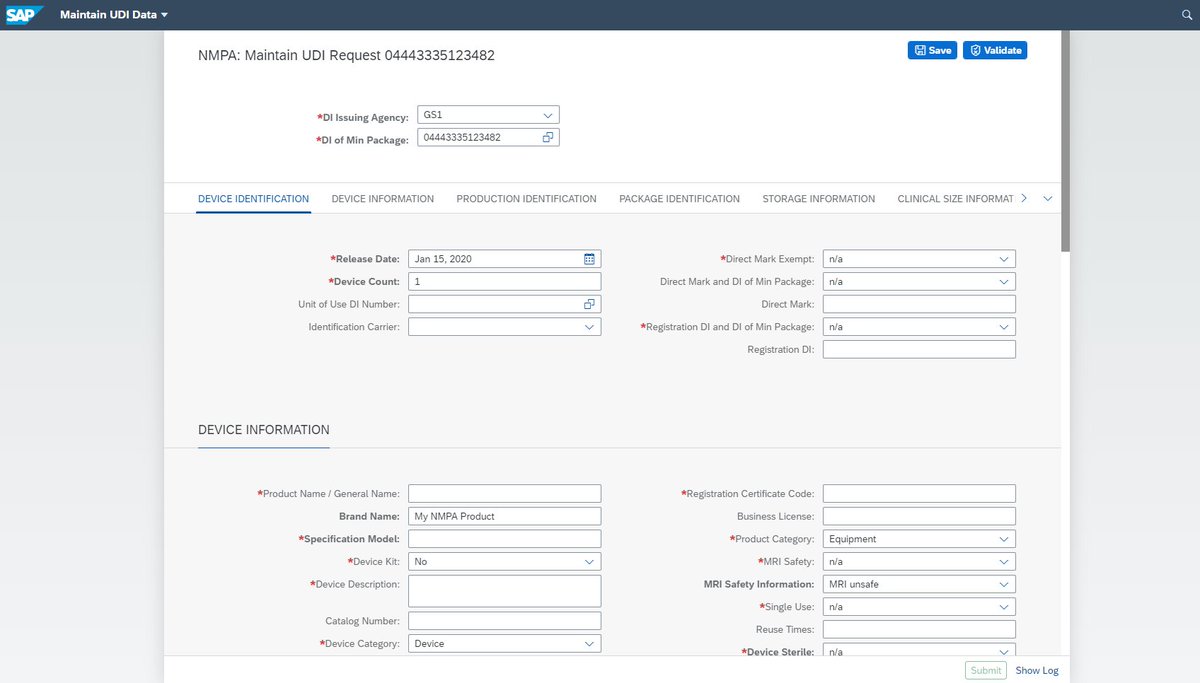This screenshot has width=1200, height=683.
Task: Expand Single Use dropdown
Action: point(1004,607)
